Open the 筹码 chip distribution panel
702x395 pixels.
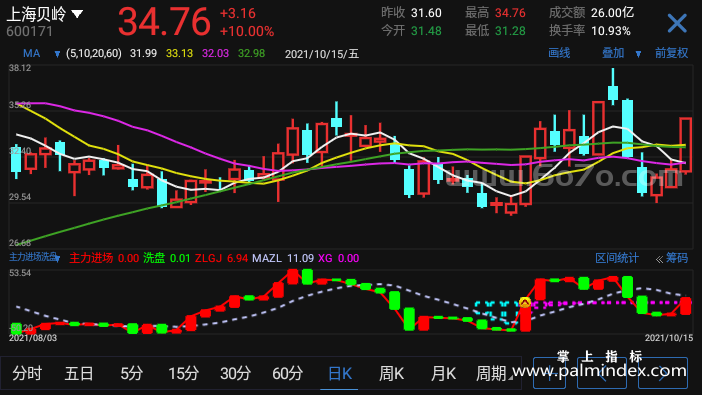coord(676,258)
